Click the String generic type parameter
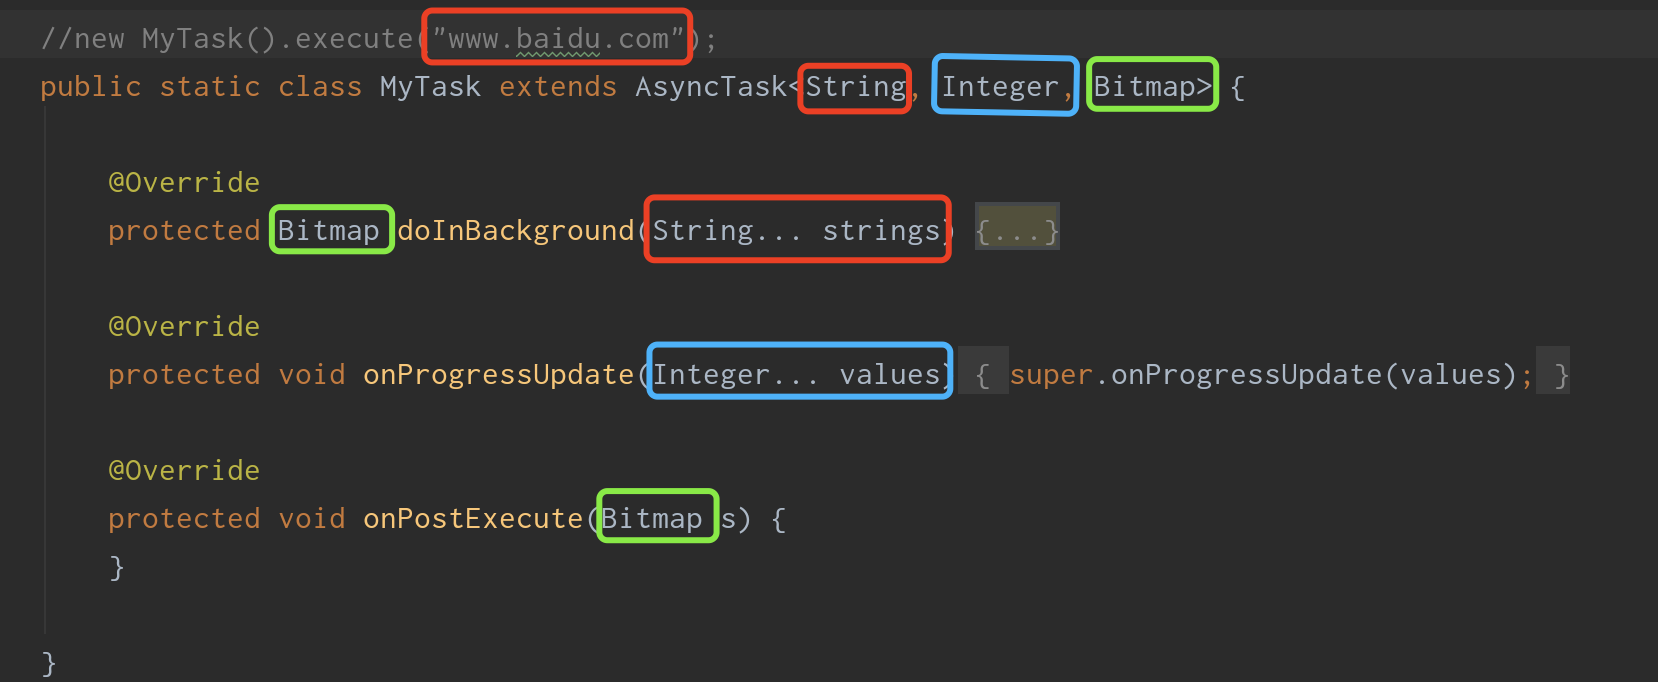 click(856, 87)
